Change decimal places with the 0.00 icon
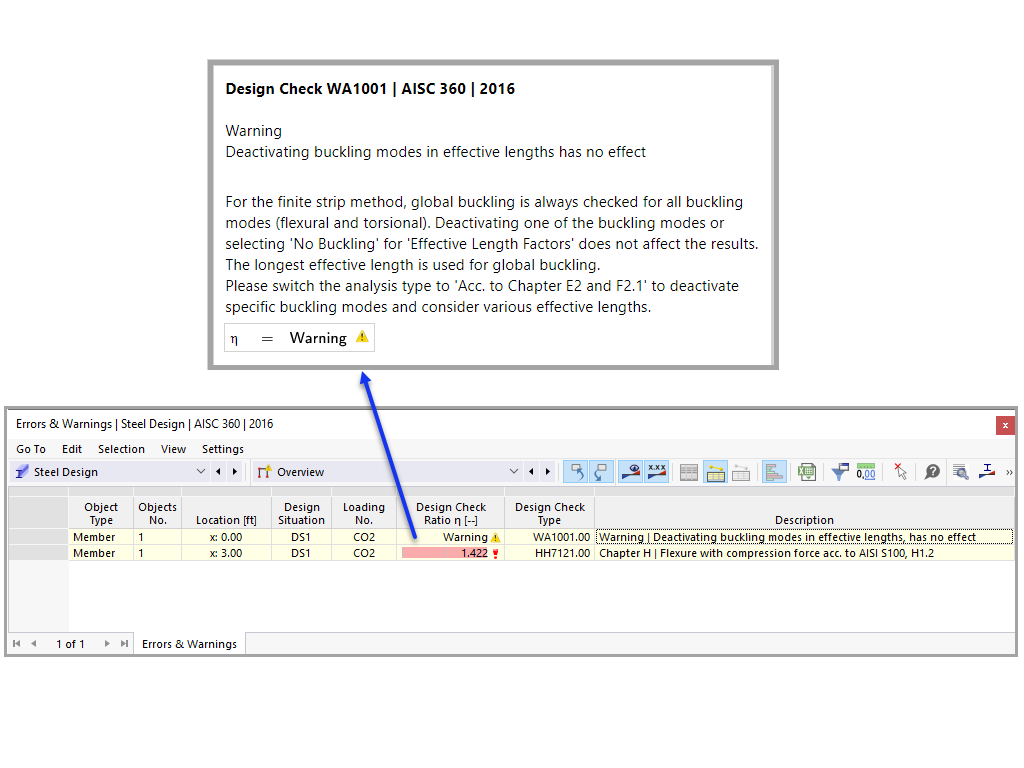The width and height of the screenshot is (1024, 768). pyautogui.click(x=866, y=471)
